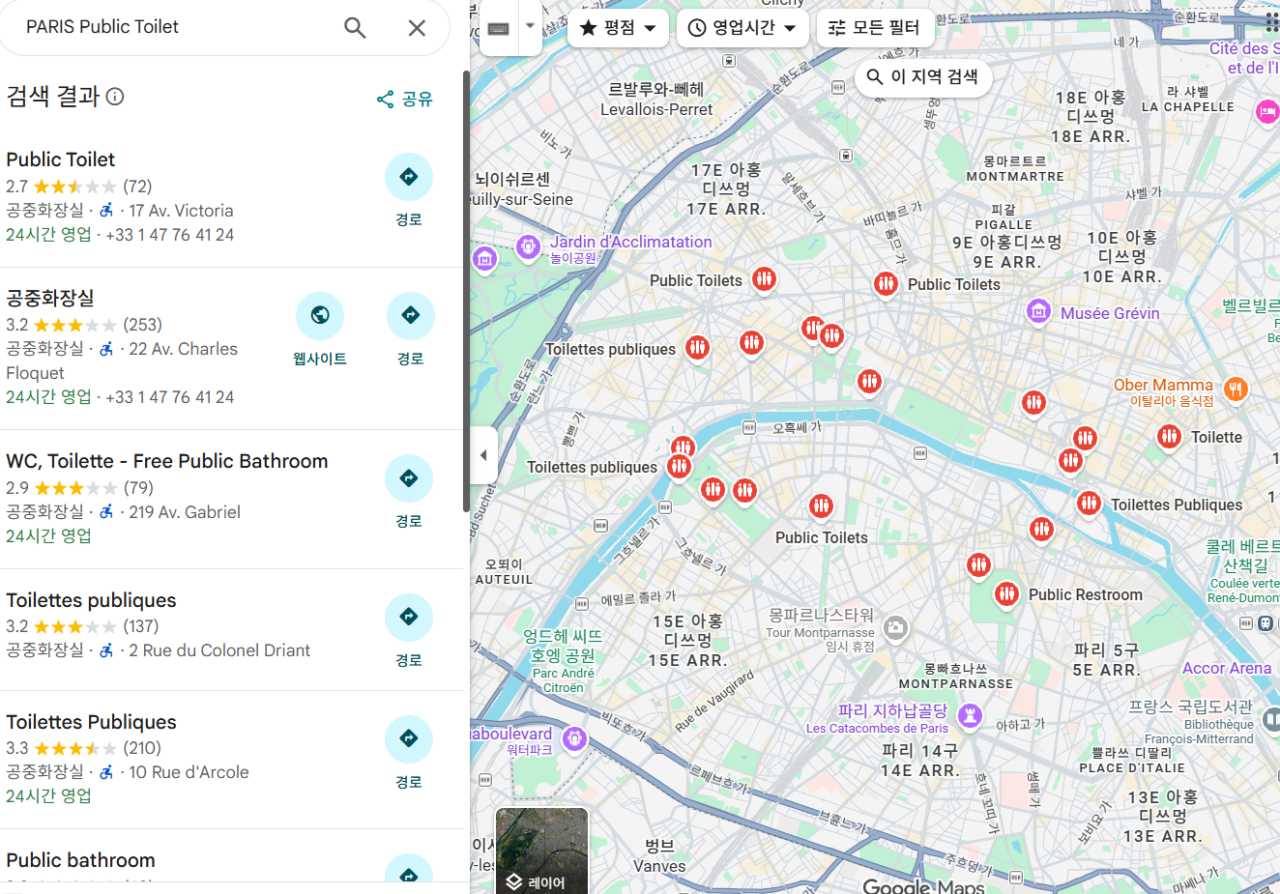Viewport: 1280px width, 894px height.
Task: Open the 웹사이트 website globe icon
Action: pyautogui.click(x=320, y=316)
